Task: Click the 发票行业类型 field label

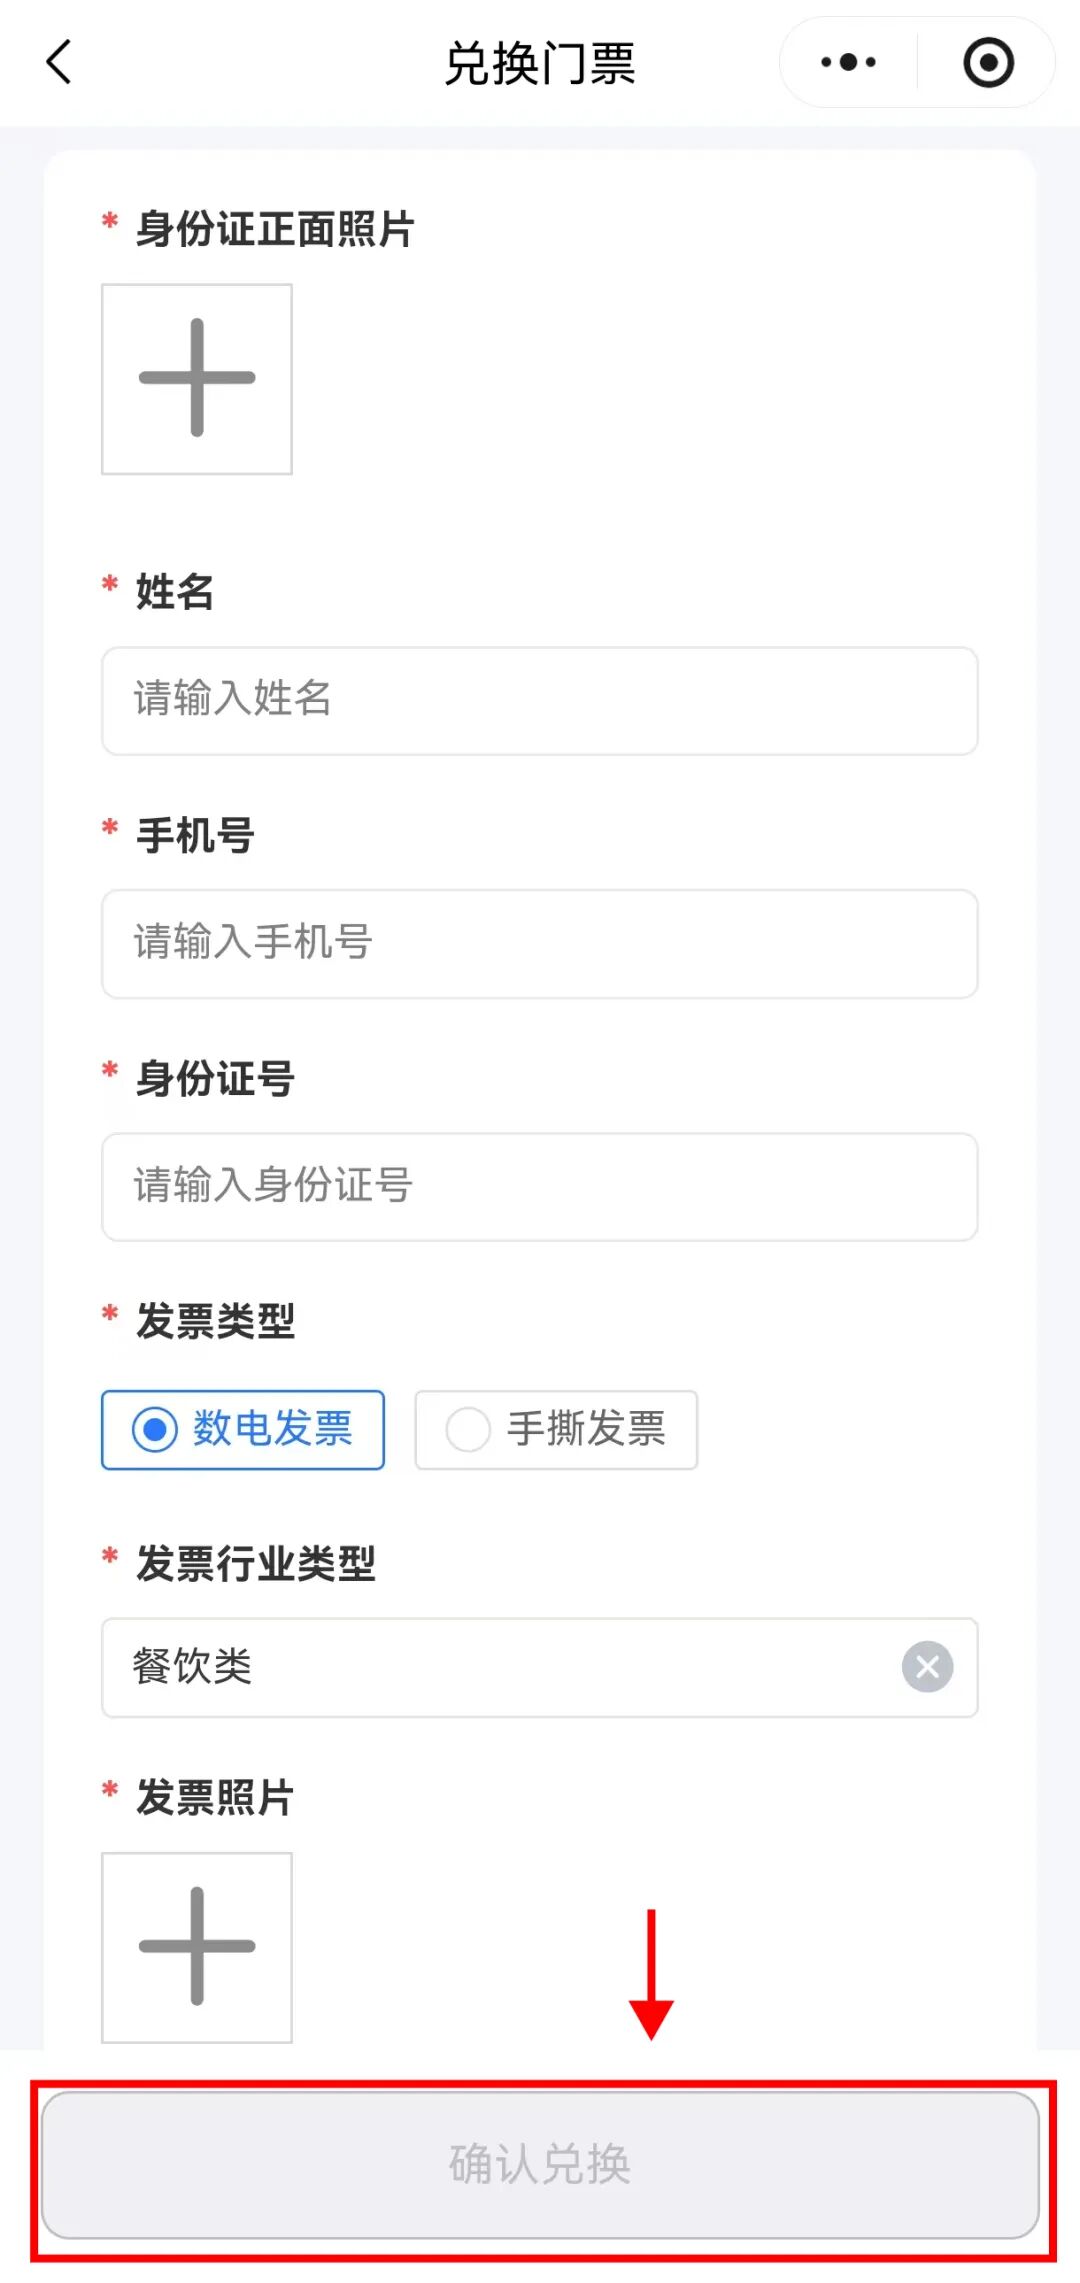Action: click(x=255, y=1564)
